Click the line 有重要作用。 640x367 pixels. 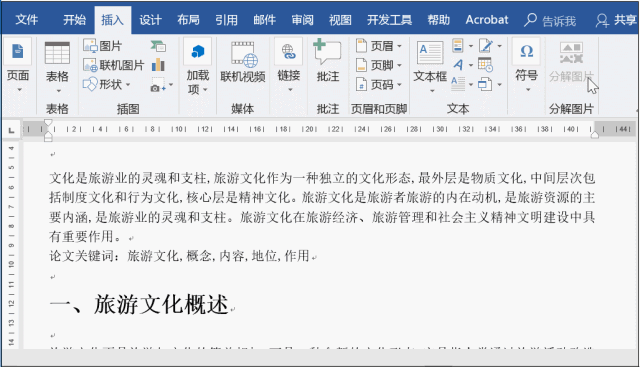[x=85, y=236]
